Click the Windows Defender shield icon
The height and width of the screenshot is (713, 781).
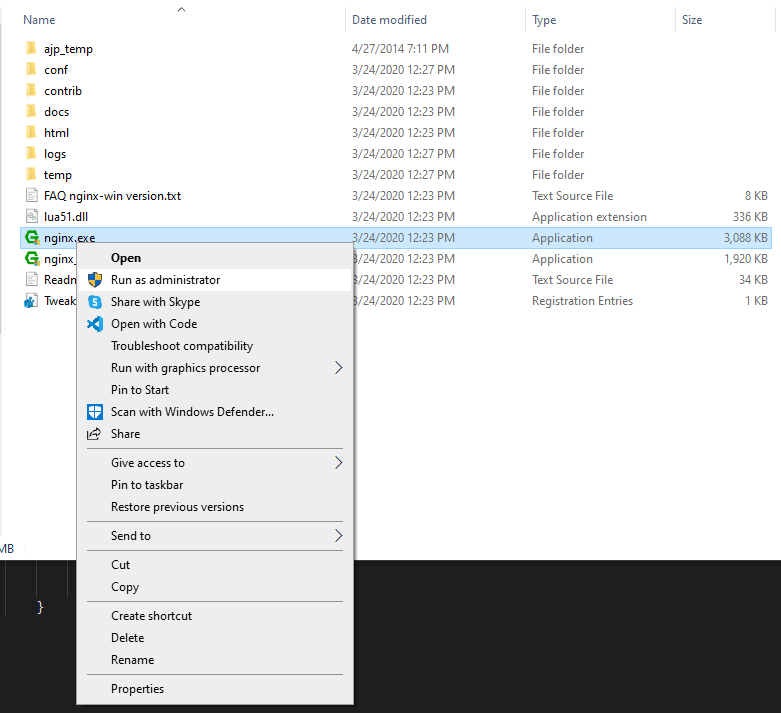tap(95, 412)
